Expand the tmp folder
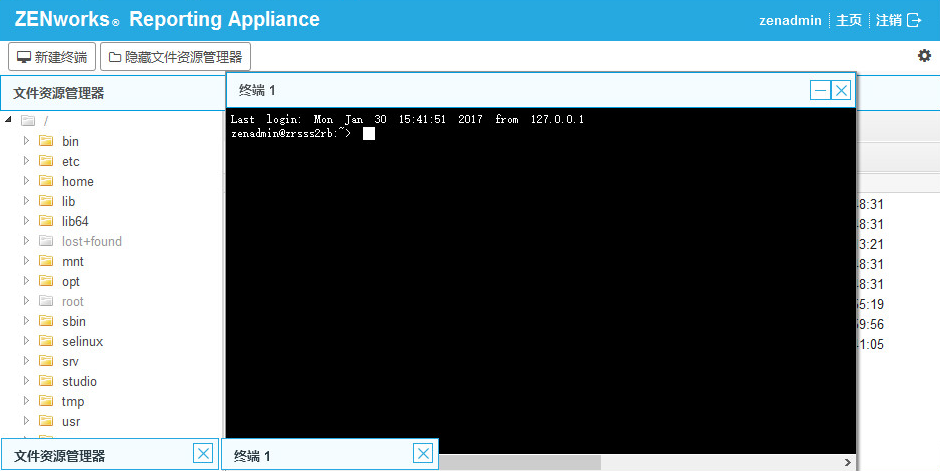 tap(26, 401)
